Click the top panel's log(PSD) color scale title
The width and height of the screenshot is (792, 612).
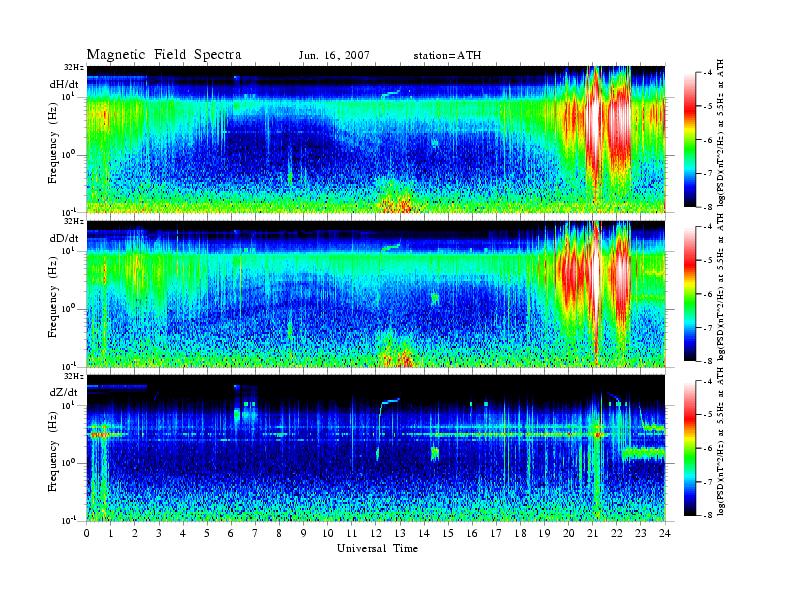[721, 132]
